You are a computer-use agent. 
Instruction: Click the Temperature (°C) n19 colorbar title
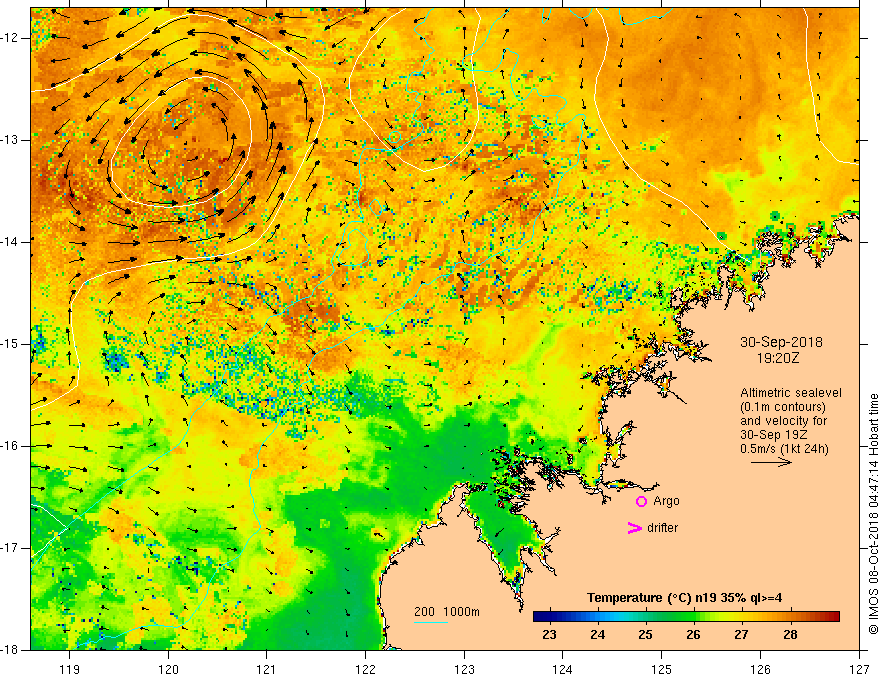click(x=684, y=598)
